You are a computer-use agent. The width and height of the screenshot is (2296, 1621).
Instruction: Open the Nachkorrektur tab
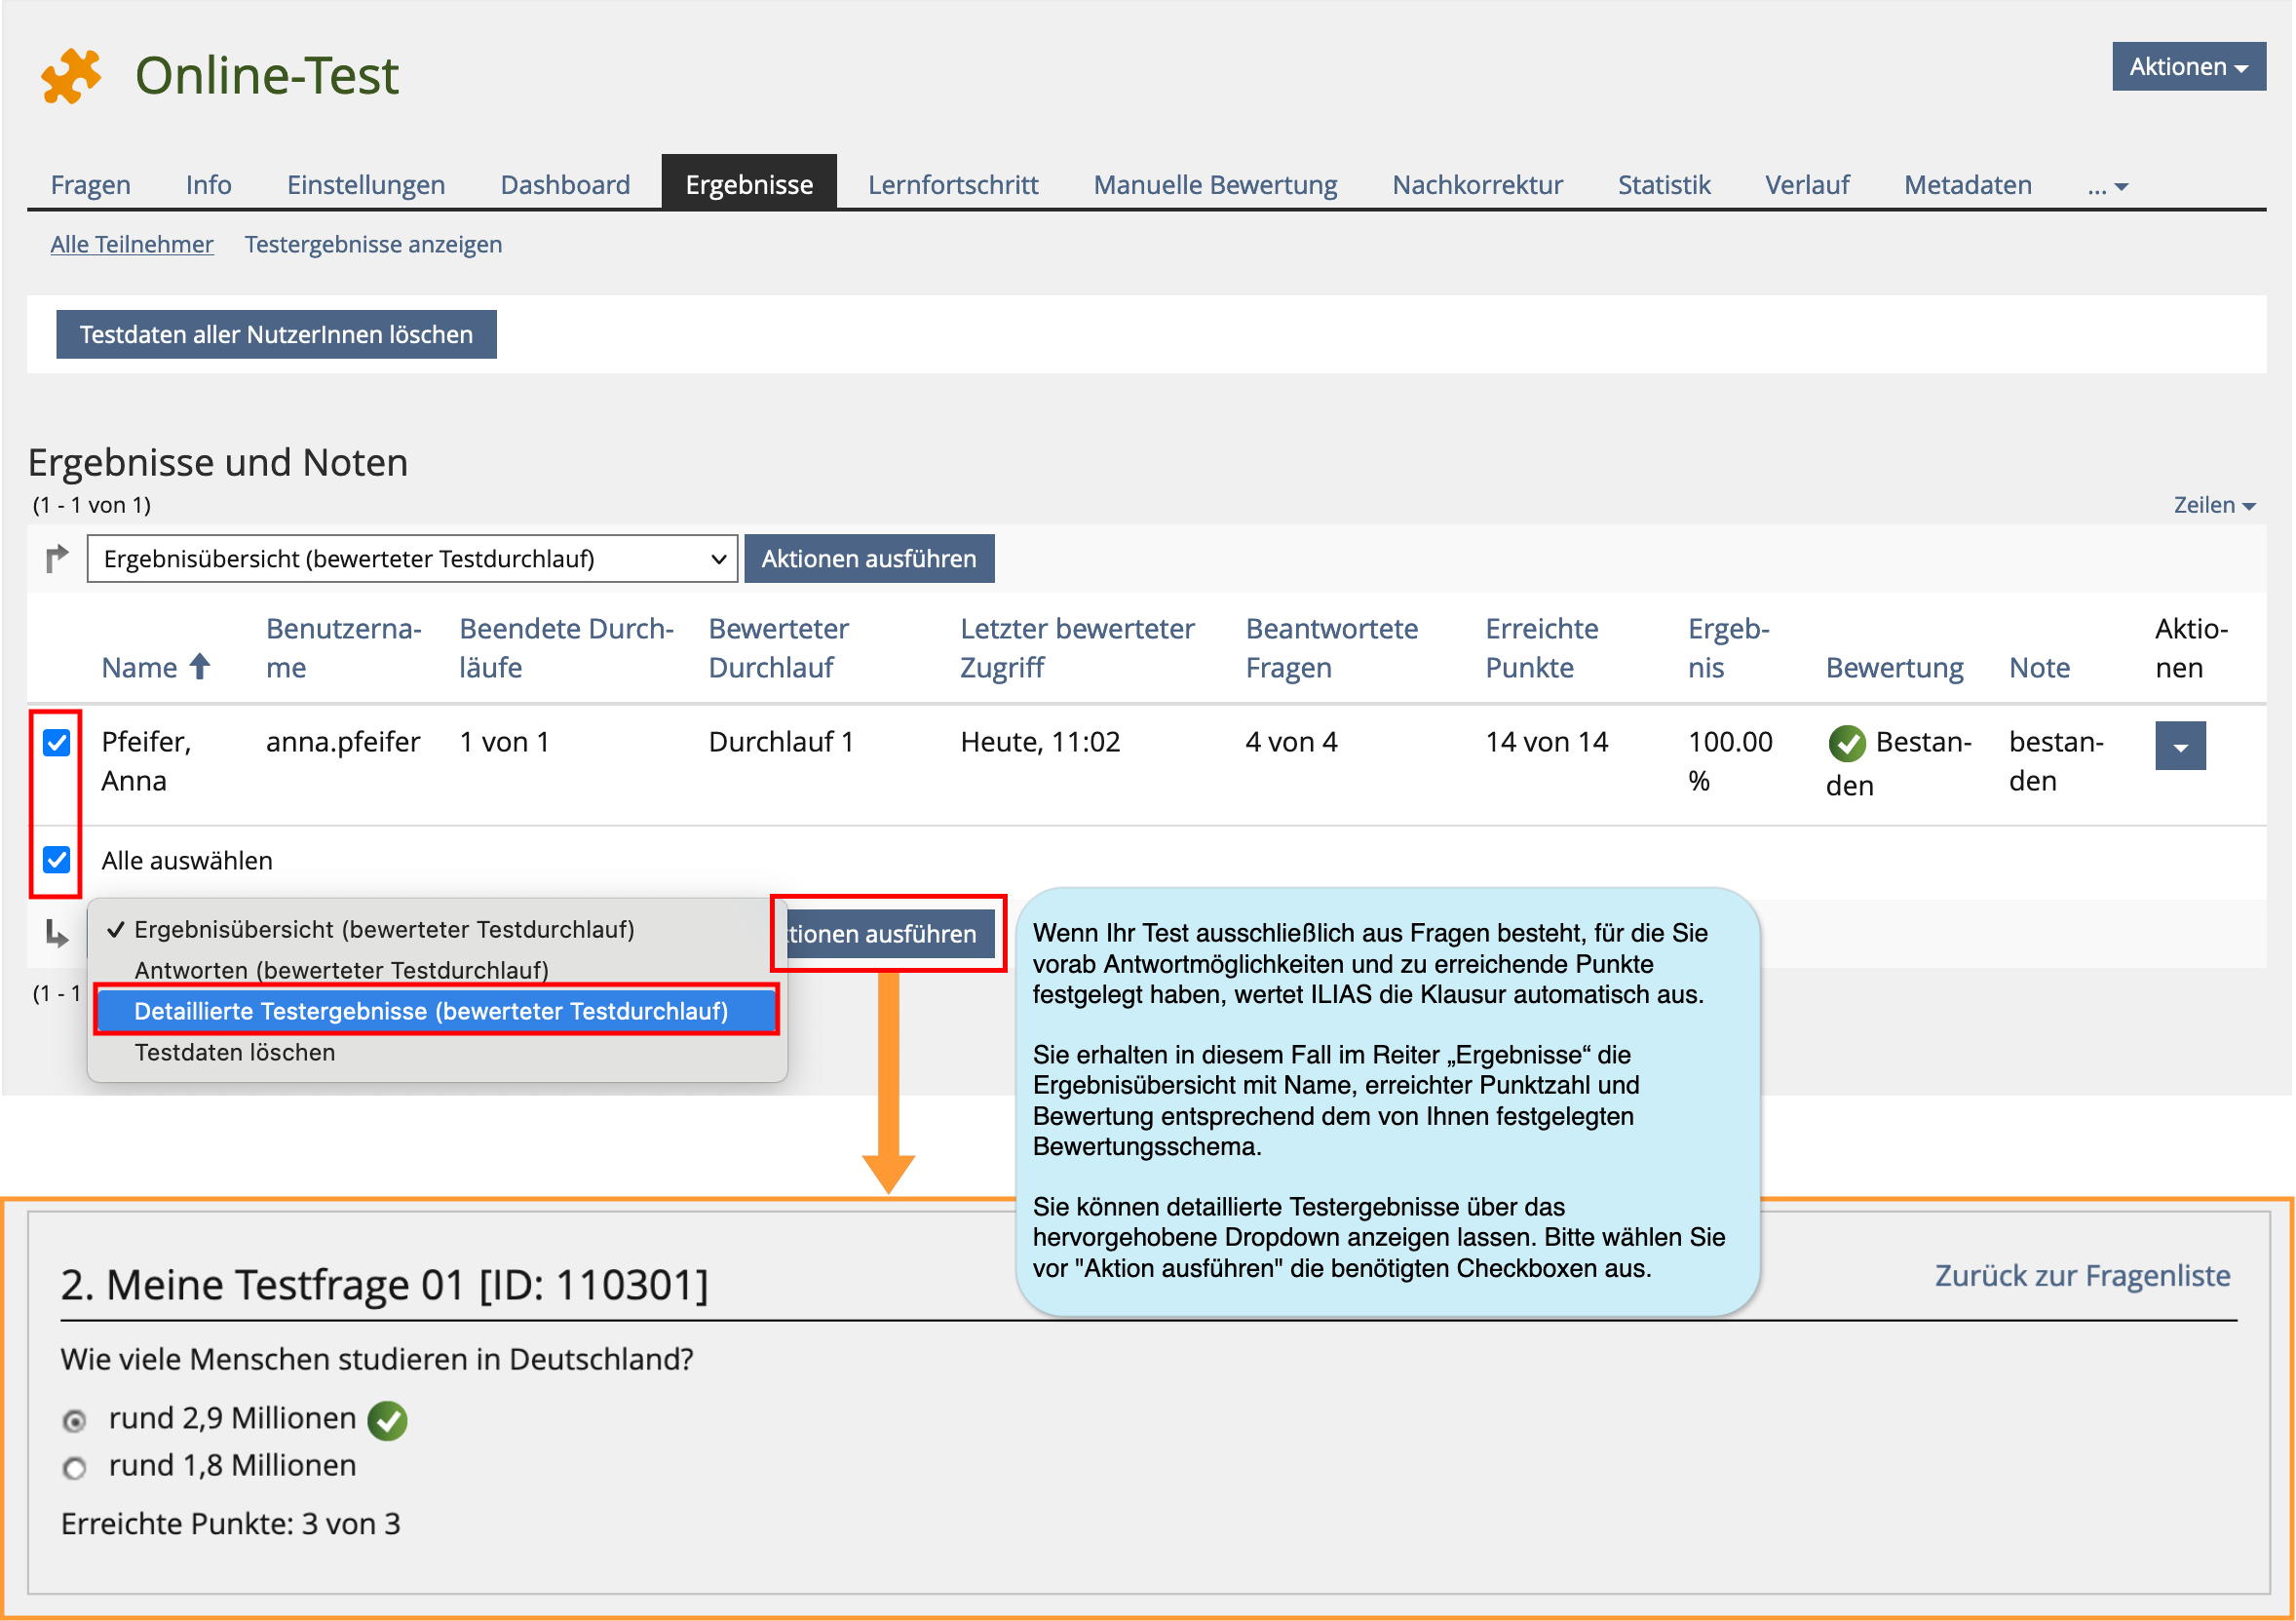click(1477, 185)
